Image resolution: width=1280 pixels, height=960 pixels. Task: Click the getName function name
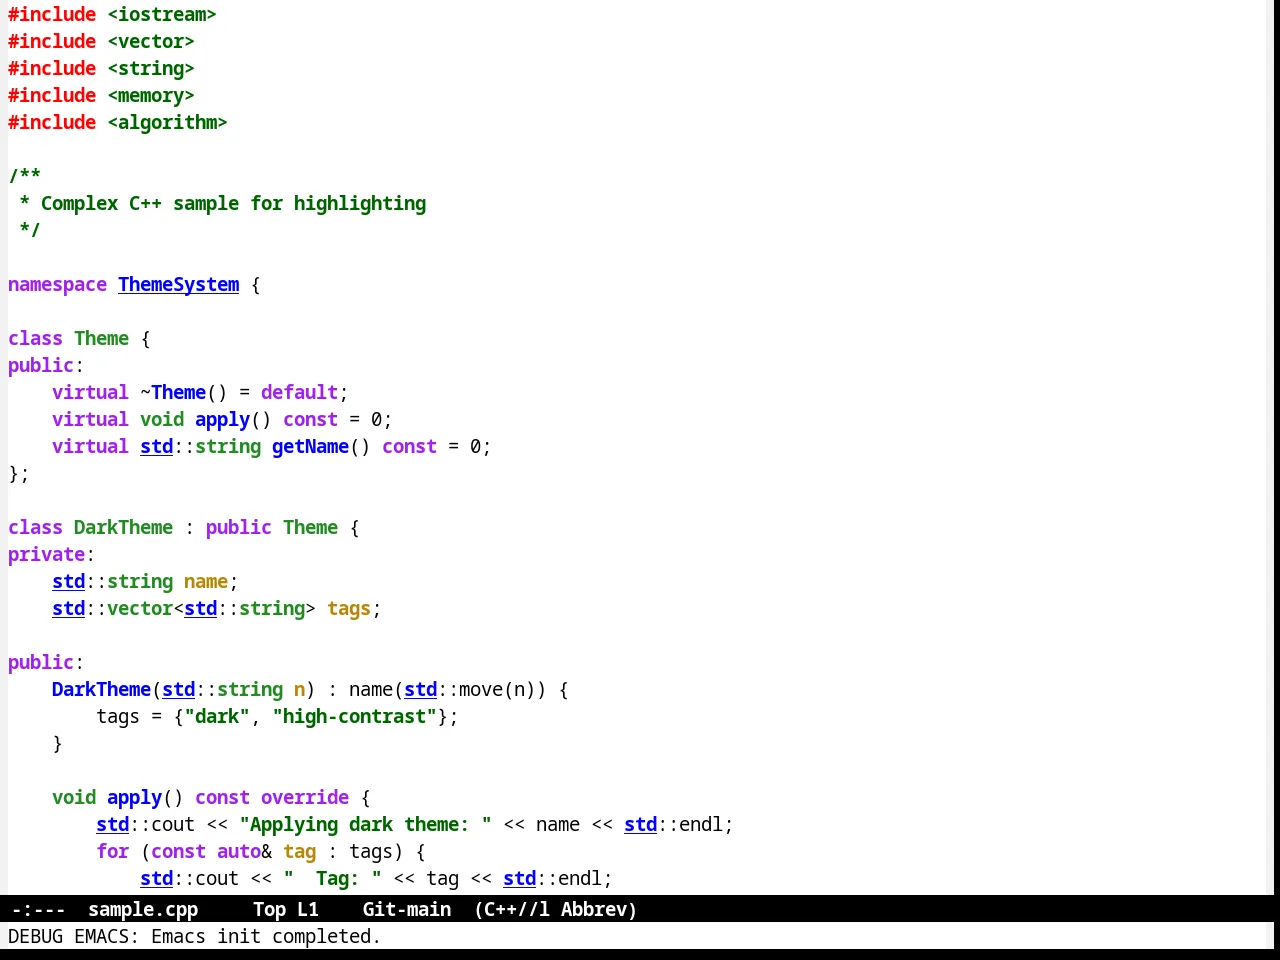pos(310,446)
